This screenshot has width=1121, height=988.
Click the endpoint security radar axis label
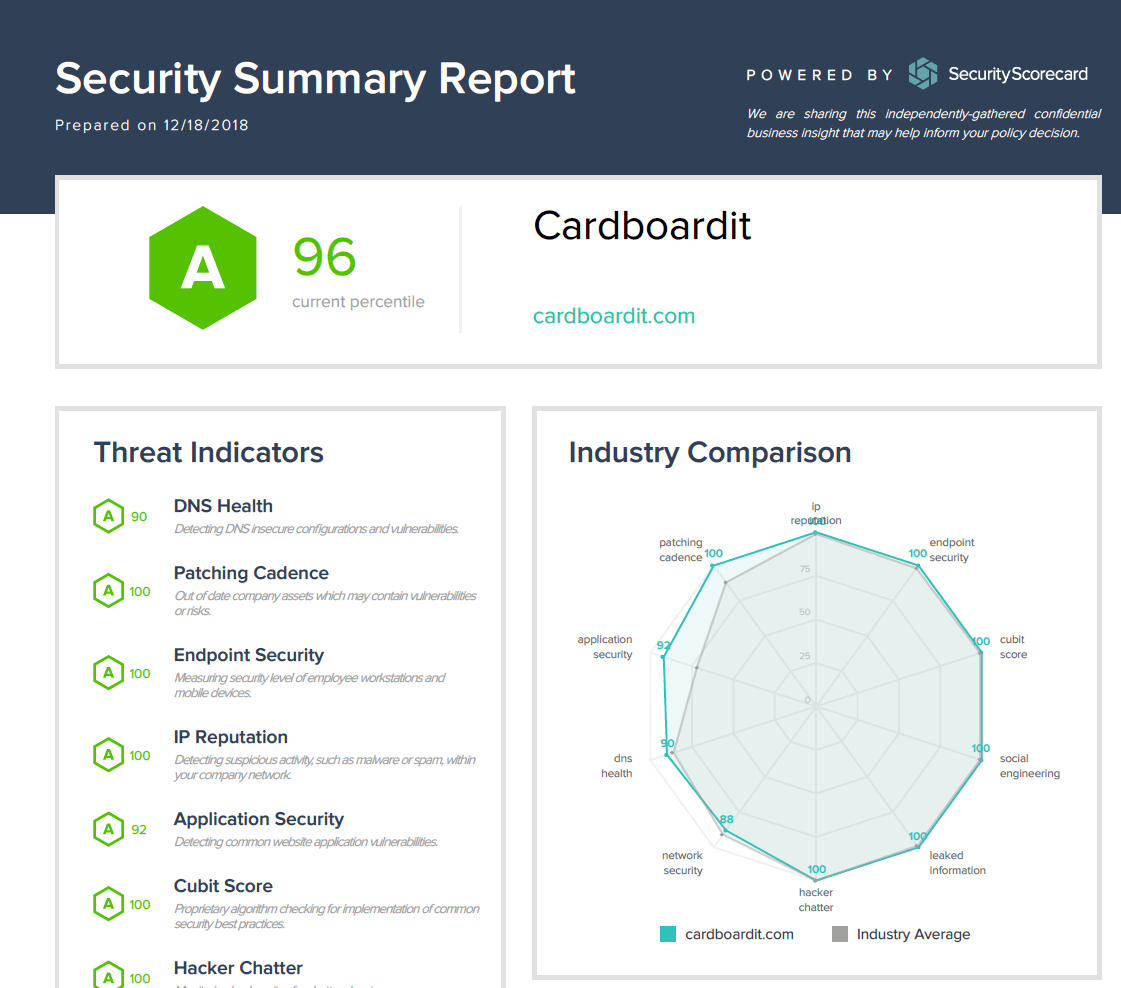click(952, 550)
